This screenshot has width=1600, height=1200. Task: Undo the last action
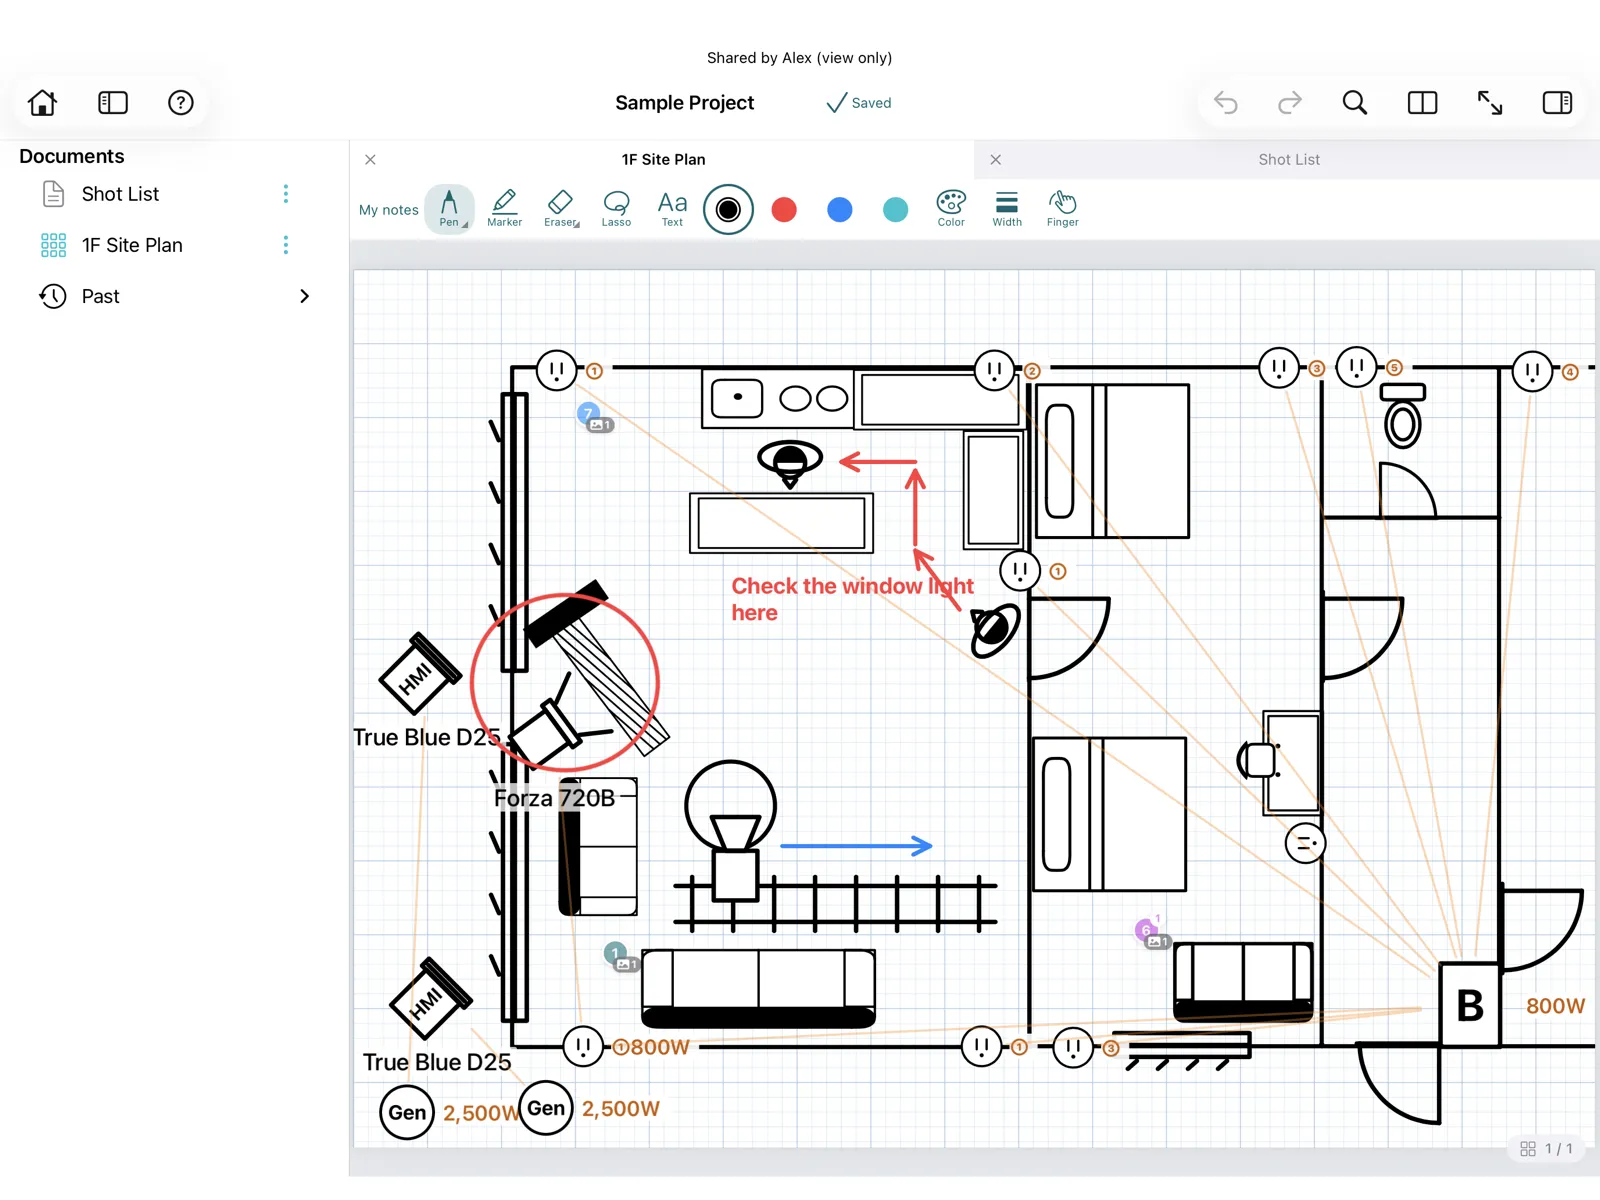click(x=1225, y=102)
